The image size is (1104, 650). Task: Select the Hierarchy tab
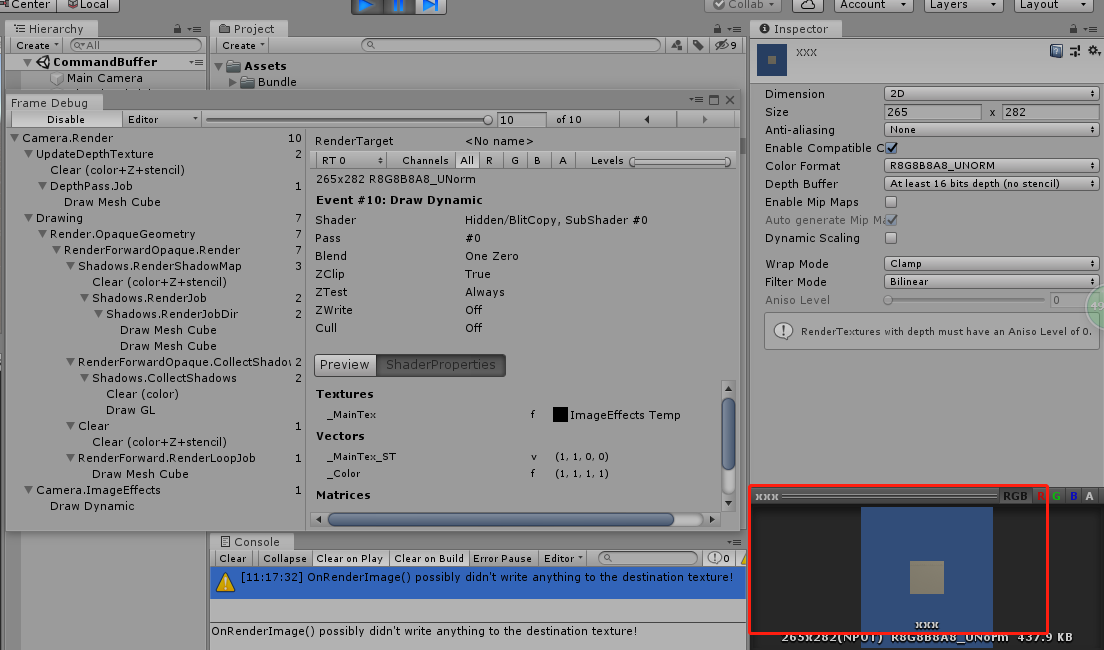tap(51, 28)
